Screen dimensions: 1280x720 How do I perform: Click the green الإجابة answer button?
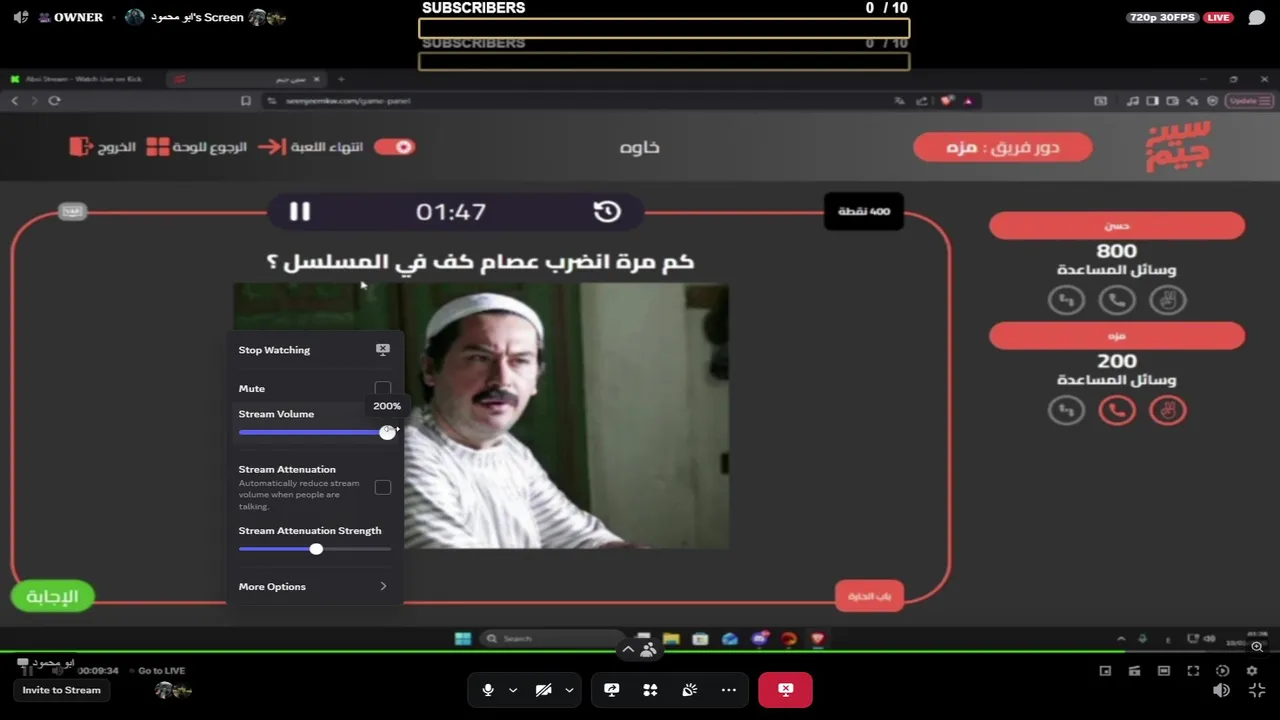pos(52,596)
